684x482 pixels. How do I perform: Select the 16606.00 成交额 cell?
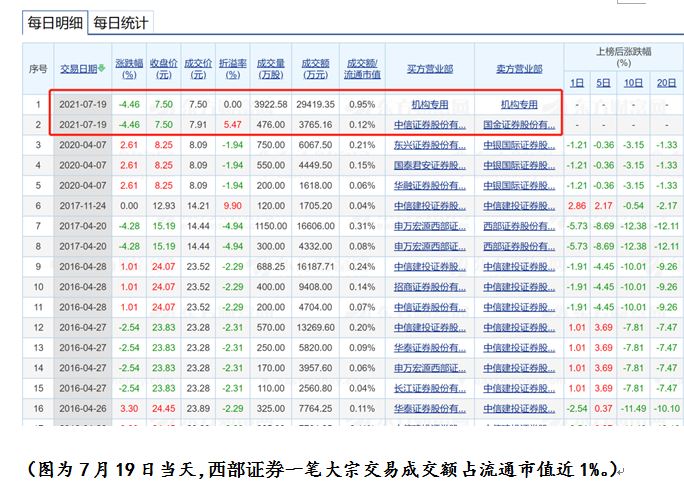pyautogui.click(x=315, y=226)
